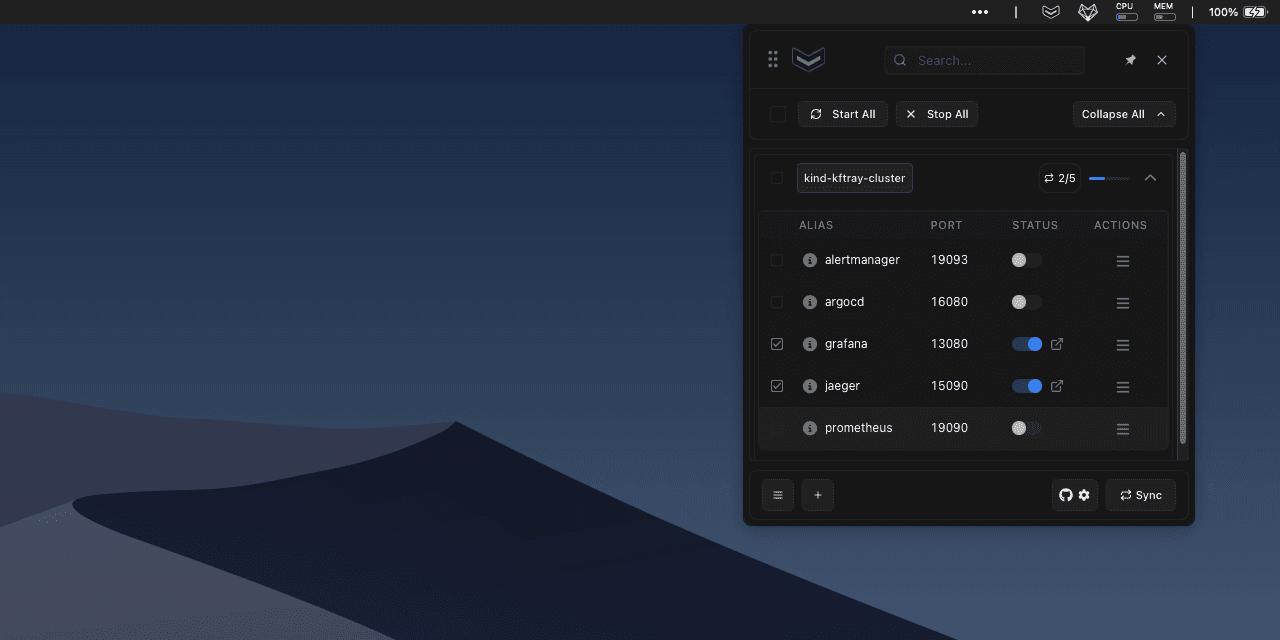Disable the jaeger port forward toggle

(x=1027, y=386)
